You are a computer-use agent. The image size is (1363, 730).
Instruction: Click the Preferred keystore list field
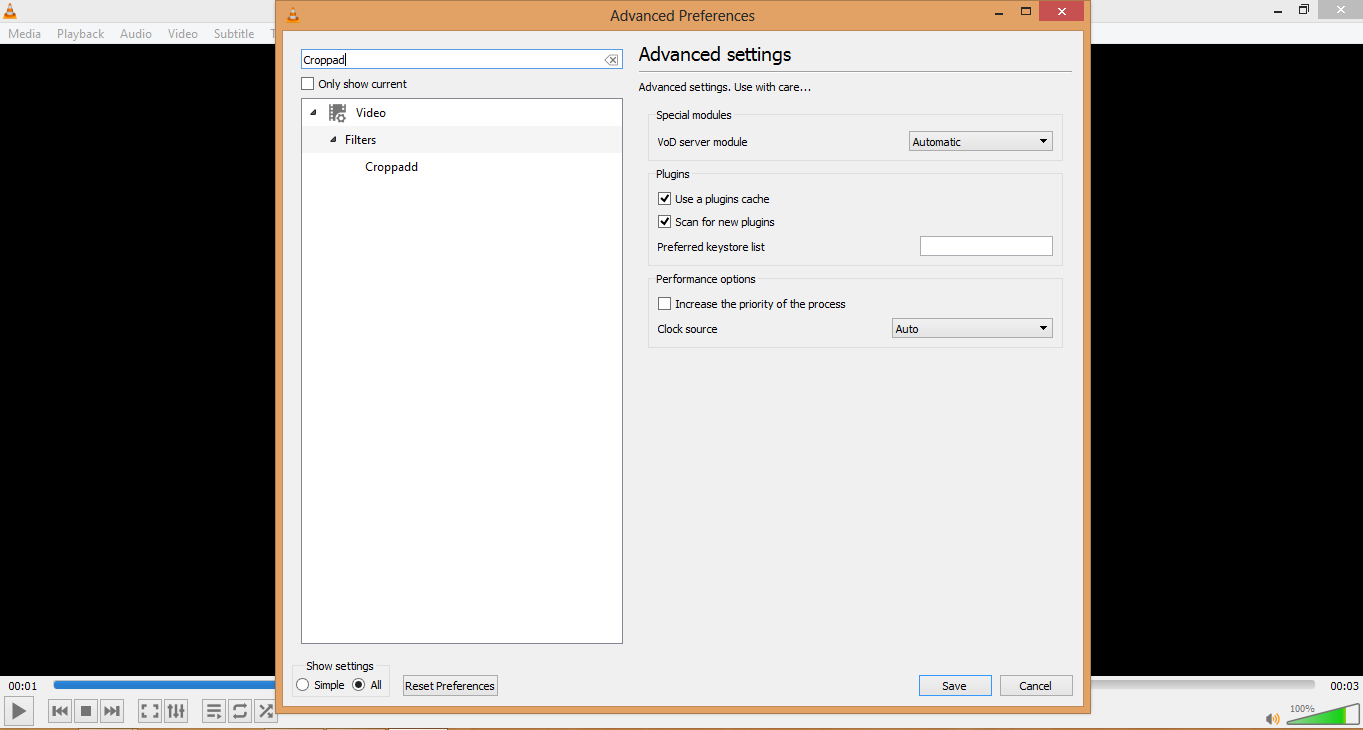tap(986, 246)
